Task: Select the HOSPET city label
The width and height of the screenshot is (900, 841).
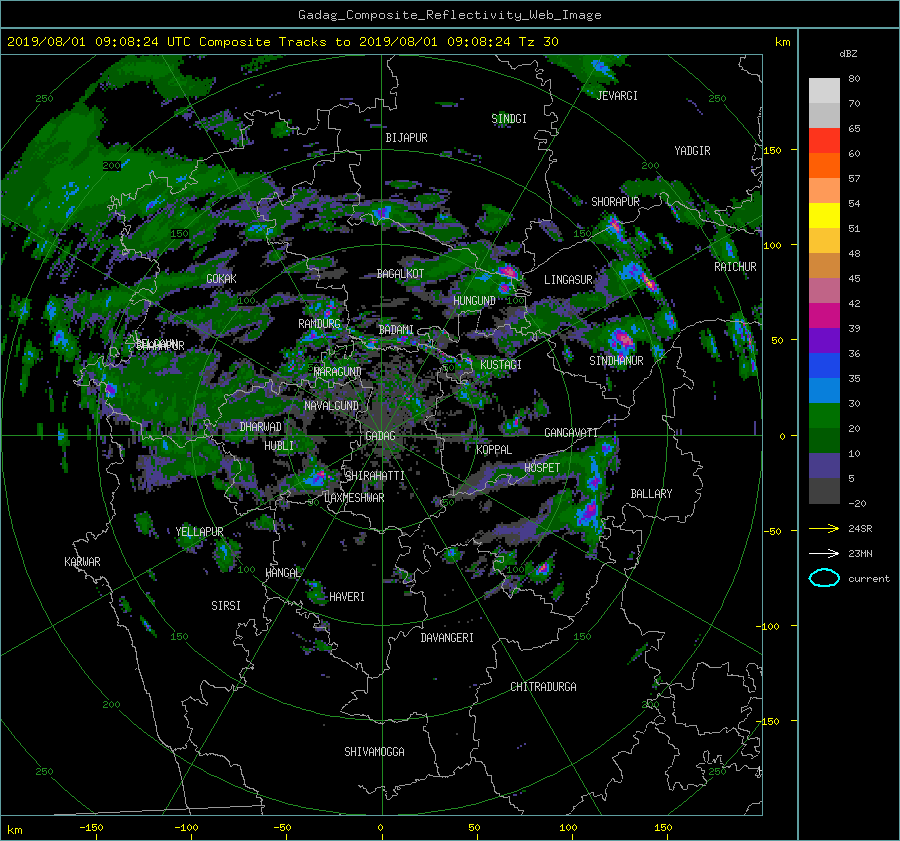Action: point(542,468)
